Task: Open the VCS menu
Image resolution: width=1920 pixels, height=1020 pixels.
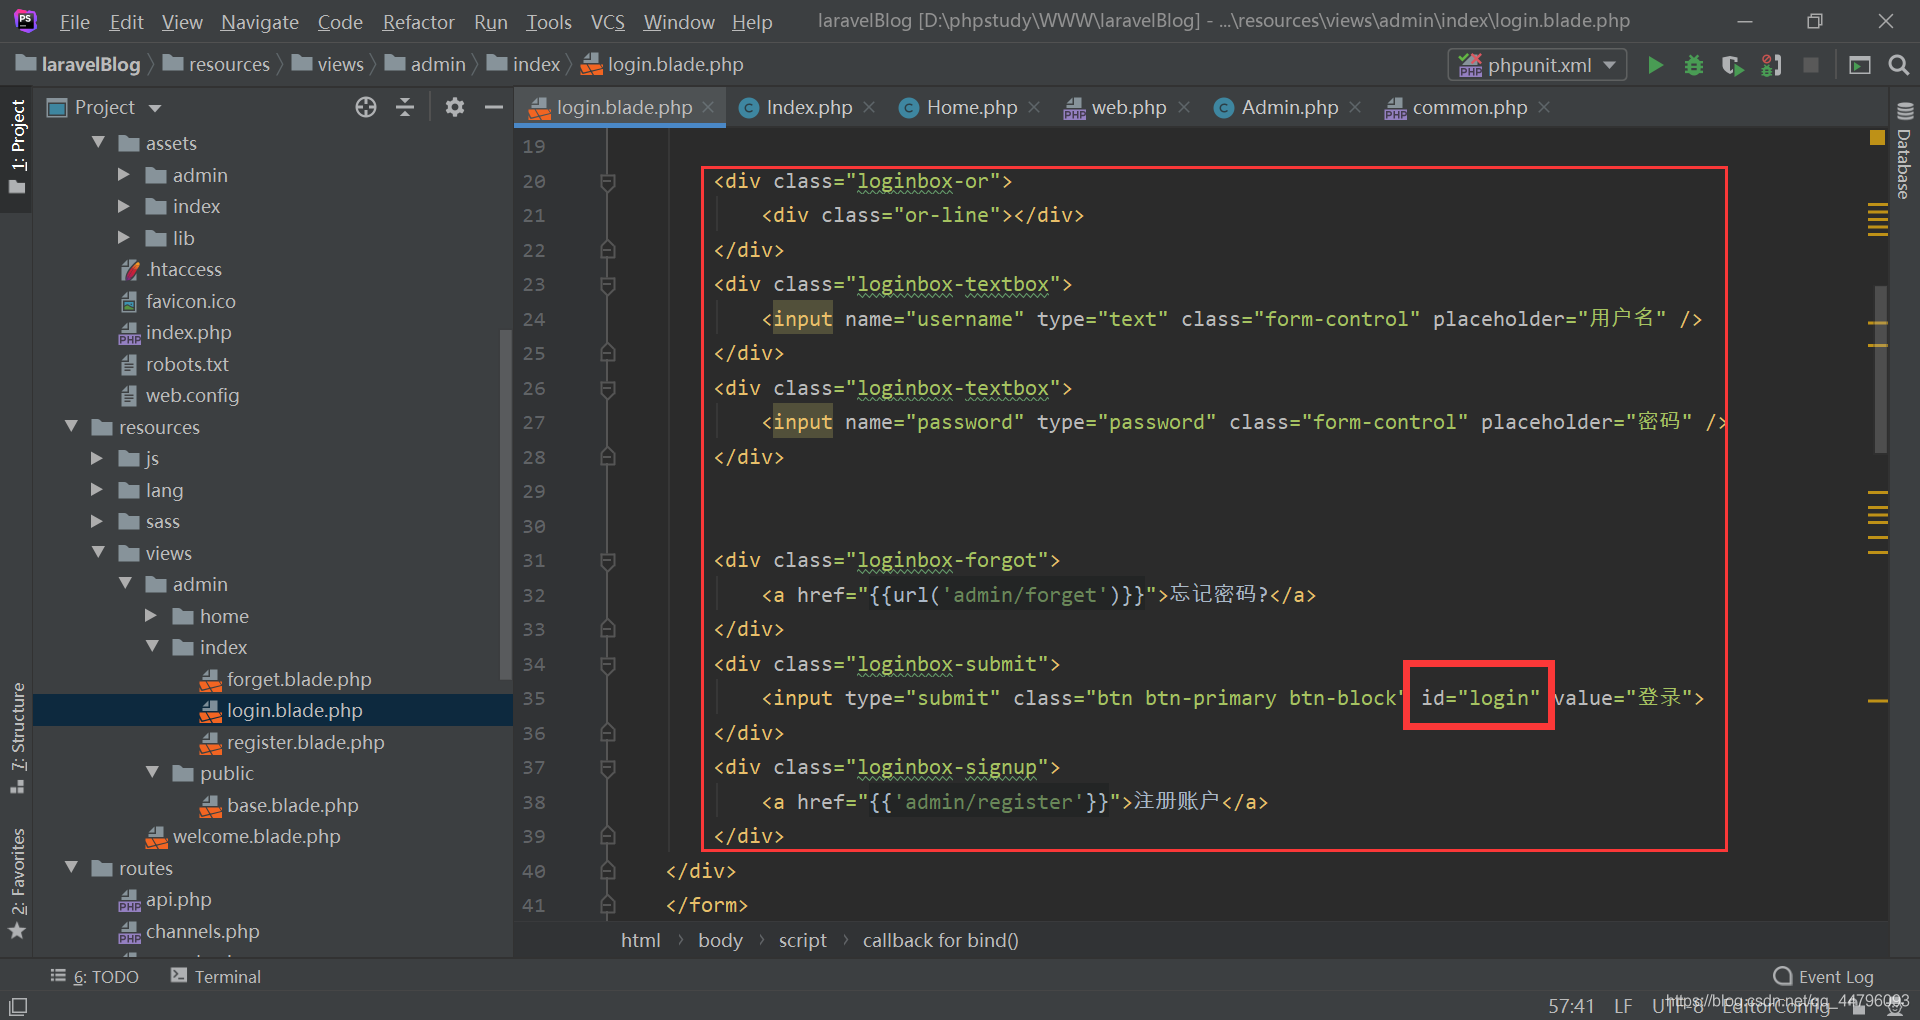Action: [x=607, y=22]
